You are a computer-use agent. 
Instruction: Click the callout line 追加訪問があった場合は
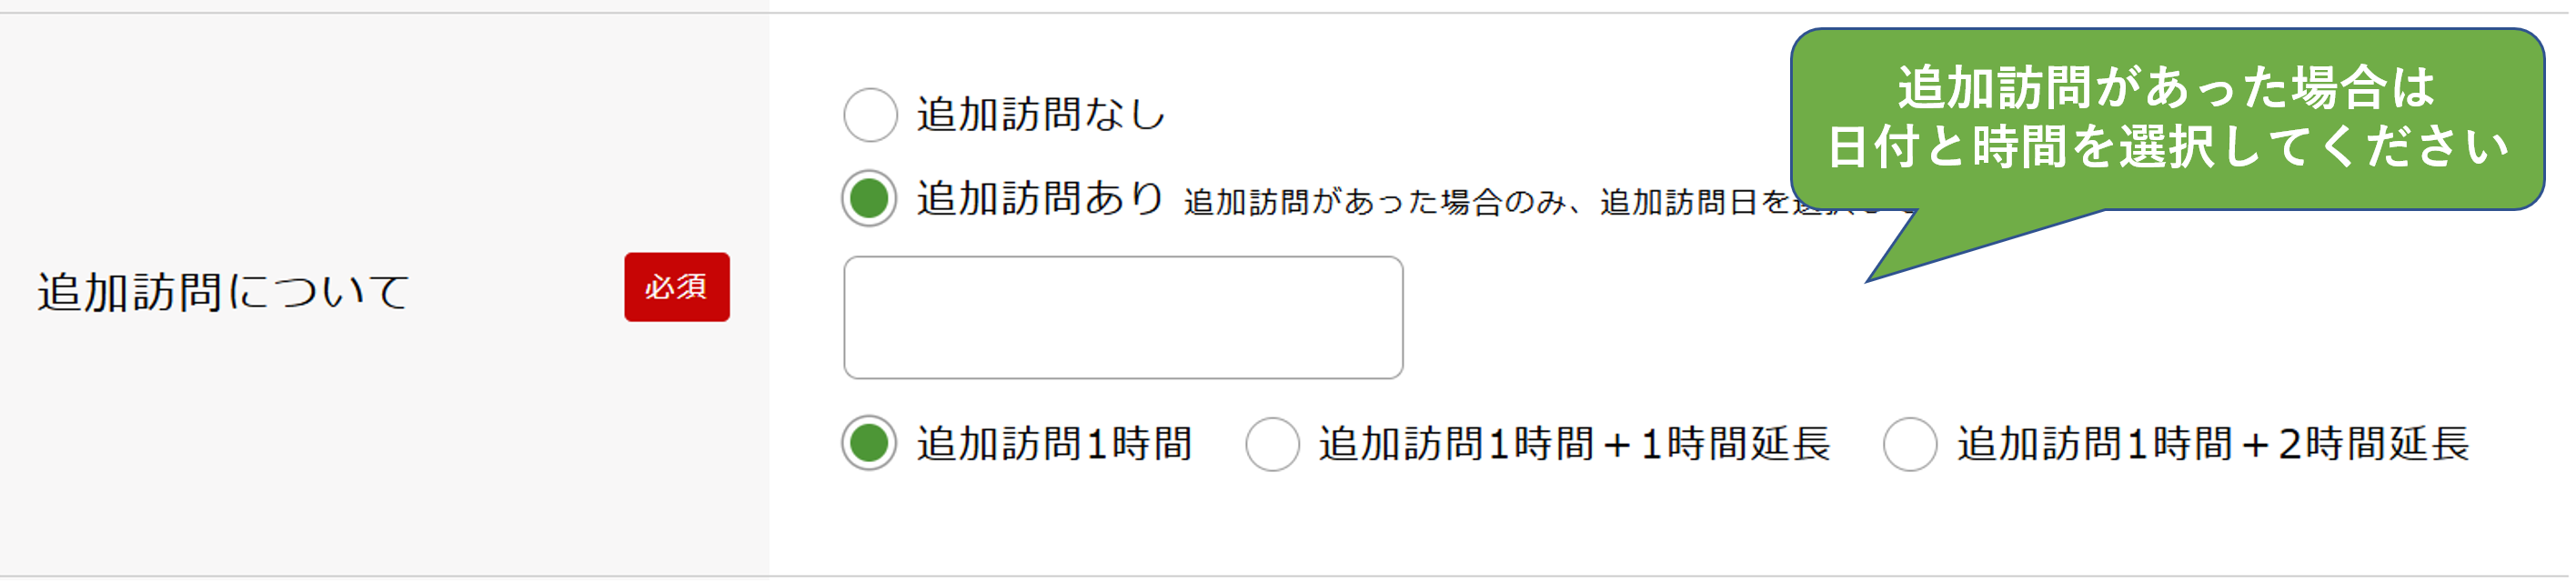coord(2165,88)
